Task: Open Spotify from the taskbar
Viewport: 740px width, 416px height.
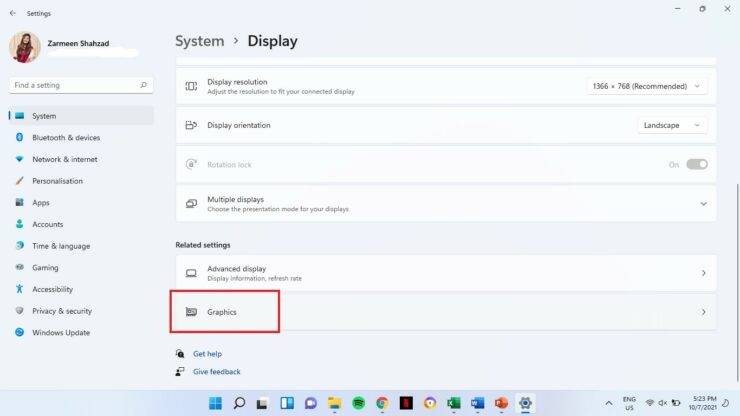Action: (358, 403)
